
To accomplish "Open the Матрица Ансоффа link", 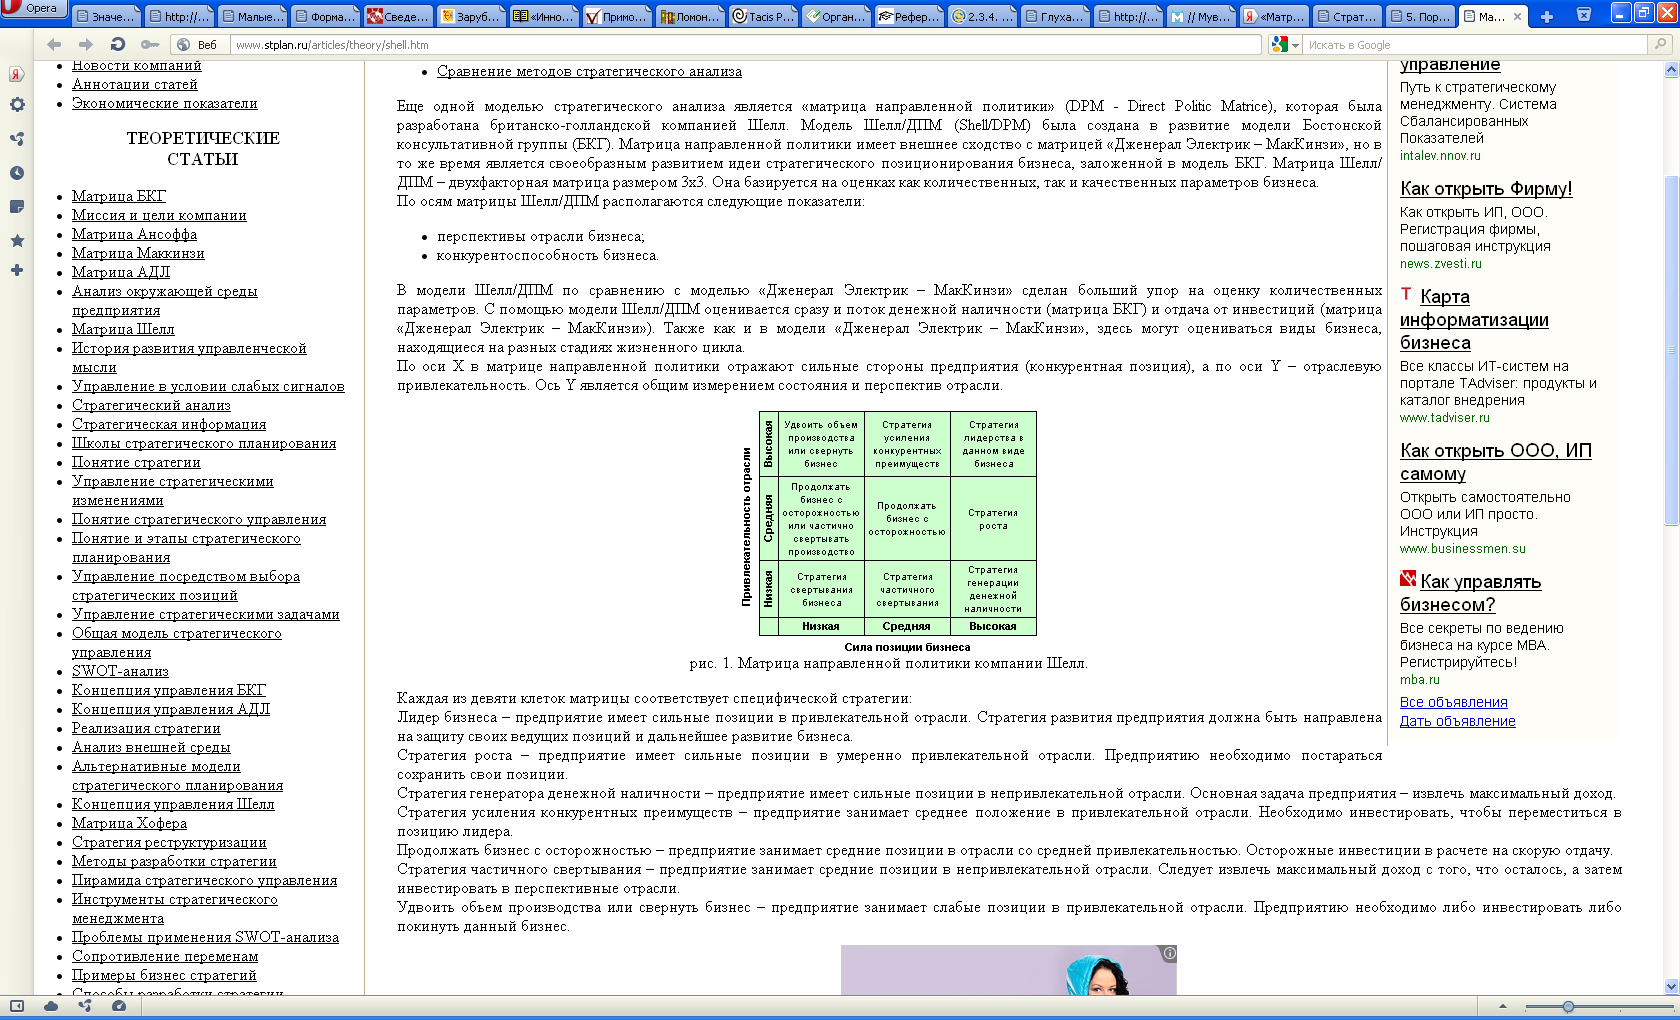I will [134, 234].
